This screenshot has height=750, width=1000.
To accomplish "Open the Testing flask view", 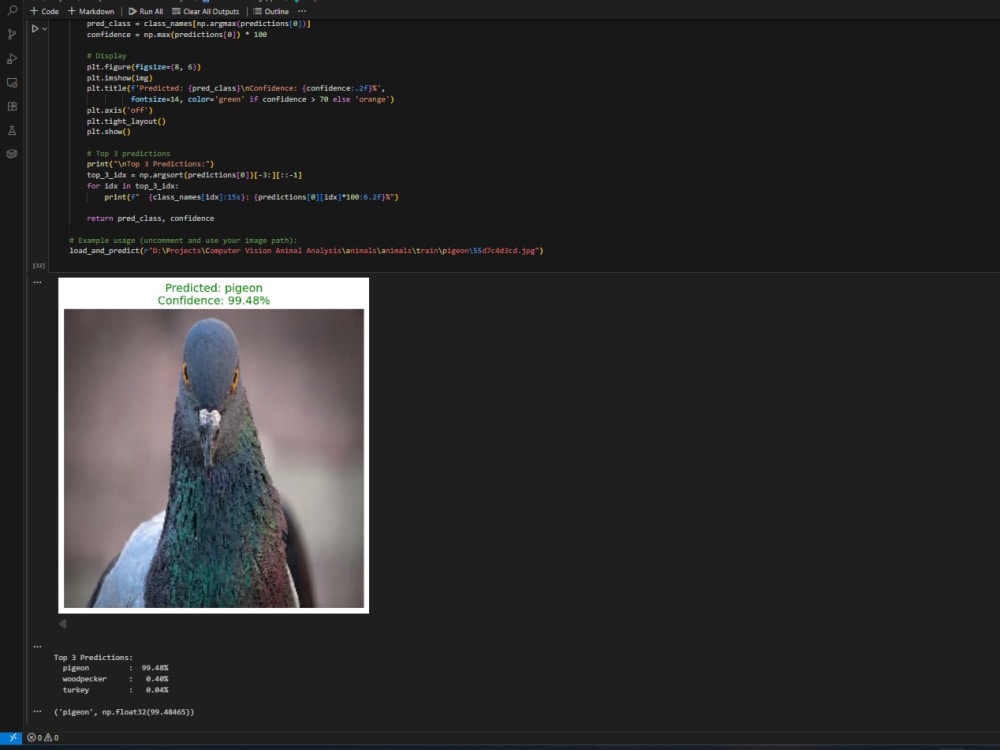I will (x=12, y=131).
